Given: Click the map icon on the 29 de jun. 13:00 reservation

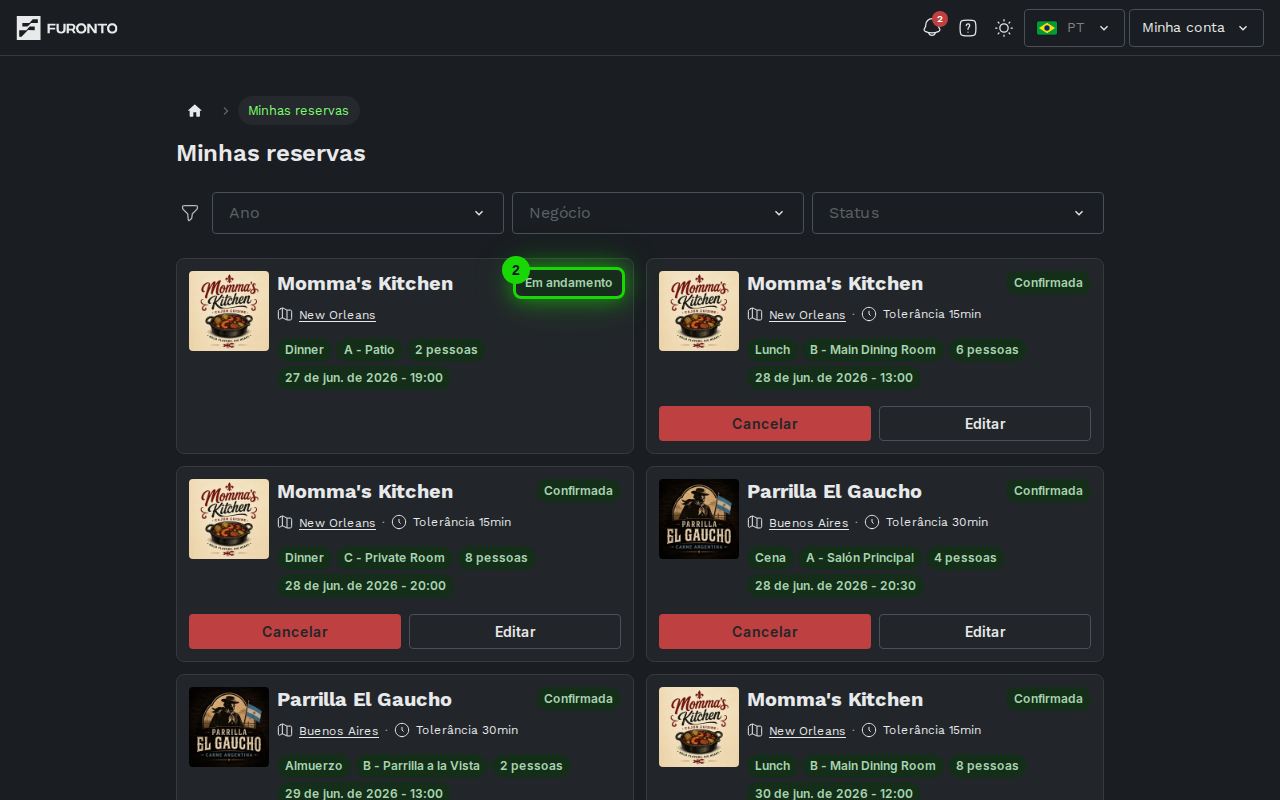Looking at the screenshot, I should click(x=285, y=731).
